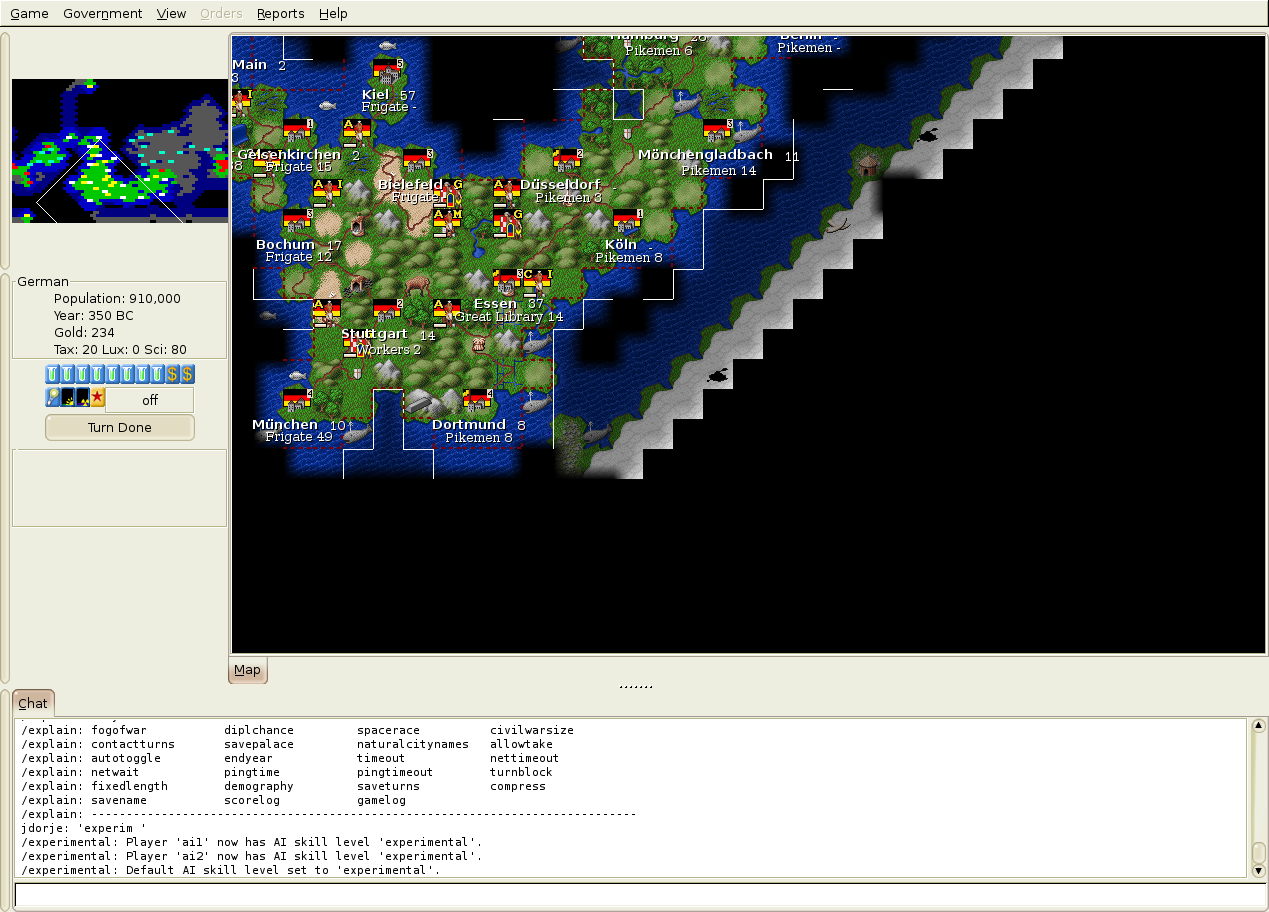Click the village hut east of Mönchengladbach

(868, 163)
